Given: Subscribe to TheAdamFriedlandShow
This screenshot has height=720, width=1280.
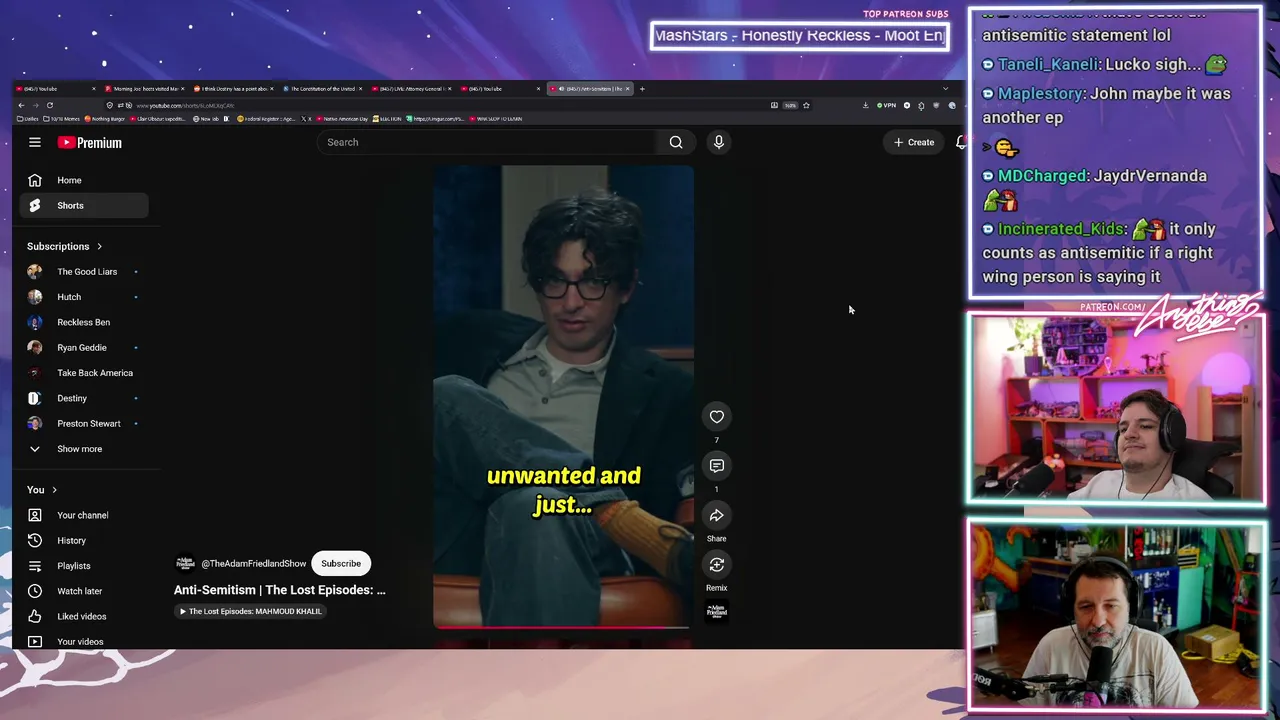Looking at the screenshot, I should [341, 563].
